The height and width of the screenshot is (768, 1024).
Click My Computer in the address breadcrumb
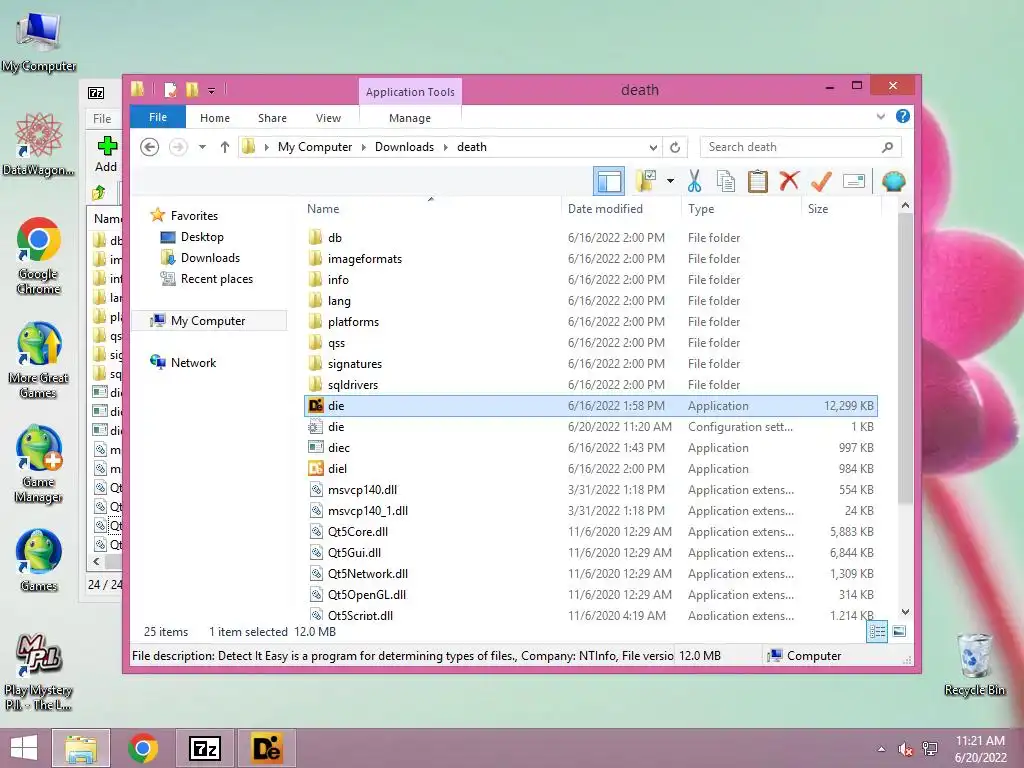(315, 147)
